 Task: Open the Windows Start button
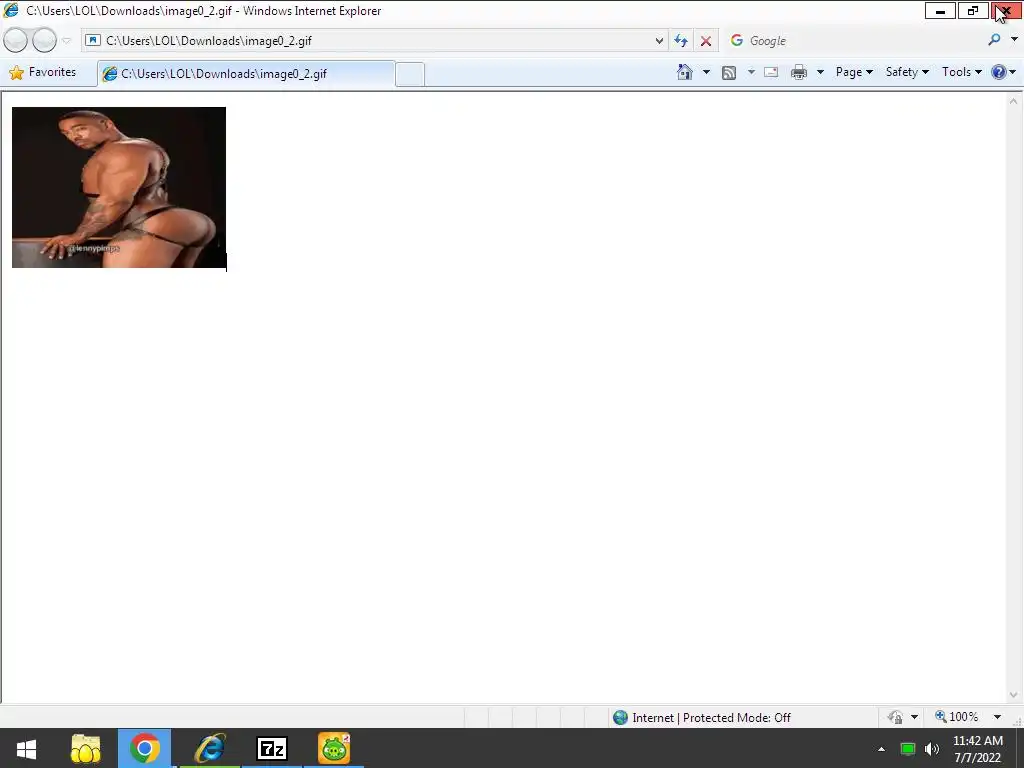[26, 748]
